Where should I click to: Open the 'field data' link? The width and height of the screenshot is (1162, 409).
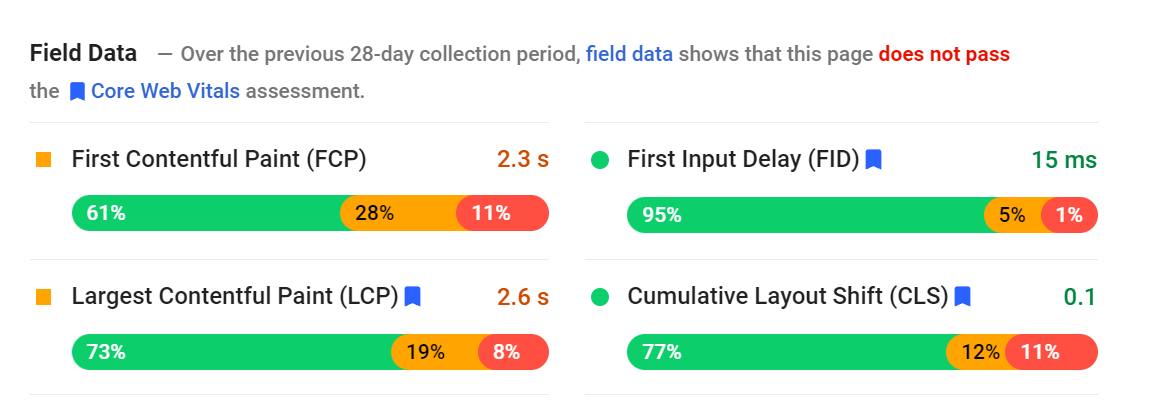pos(629,55)
